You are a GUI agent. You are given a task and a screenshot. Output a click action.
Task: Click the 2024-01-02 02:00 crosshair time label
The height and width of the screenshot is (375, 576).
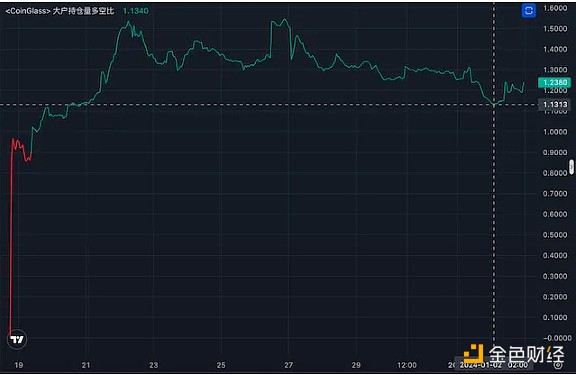[493, 365]
